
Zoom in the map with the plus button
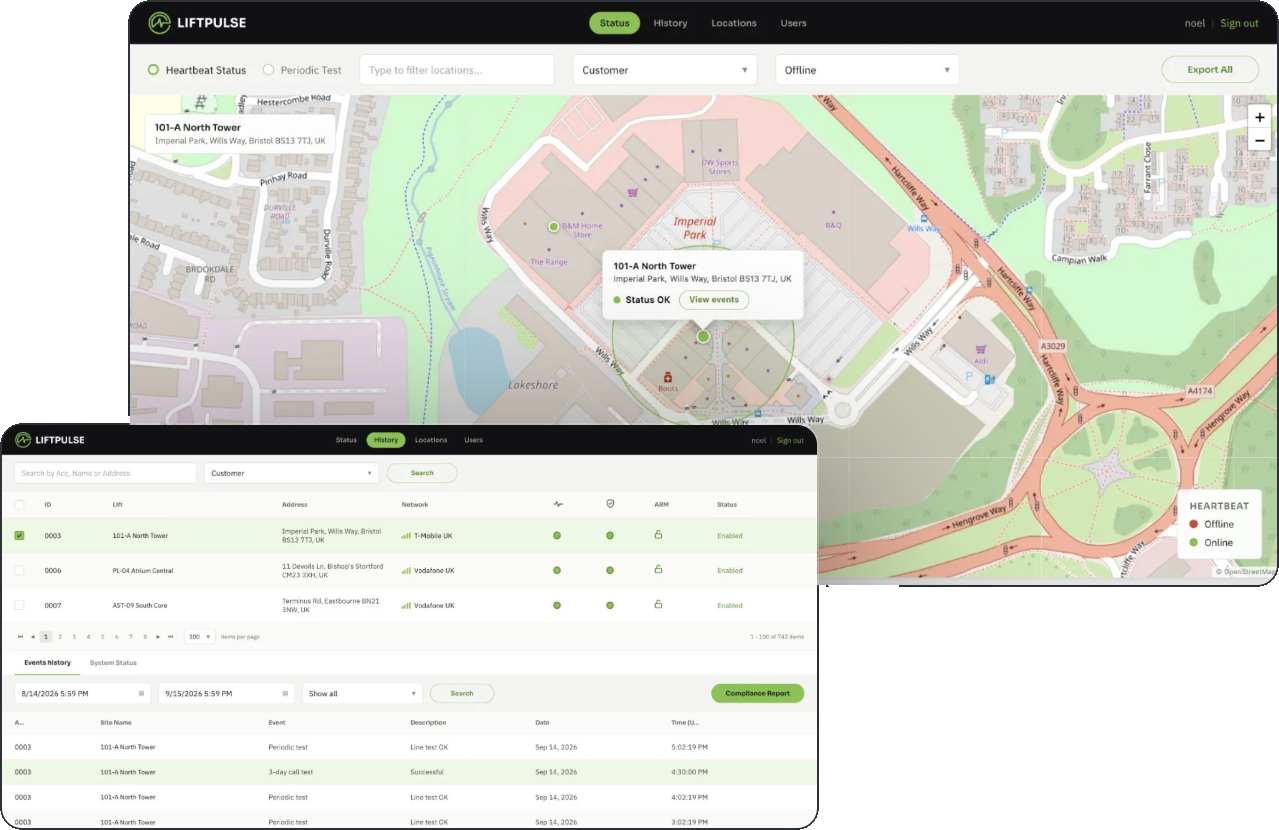[x=1260, y=117]
